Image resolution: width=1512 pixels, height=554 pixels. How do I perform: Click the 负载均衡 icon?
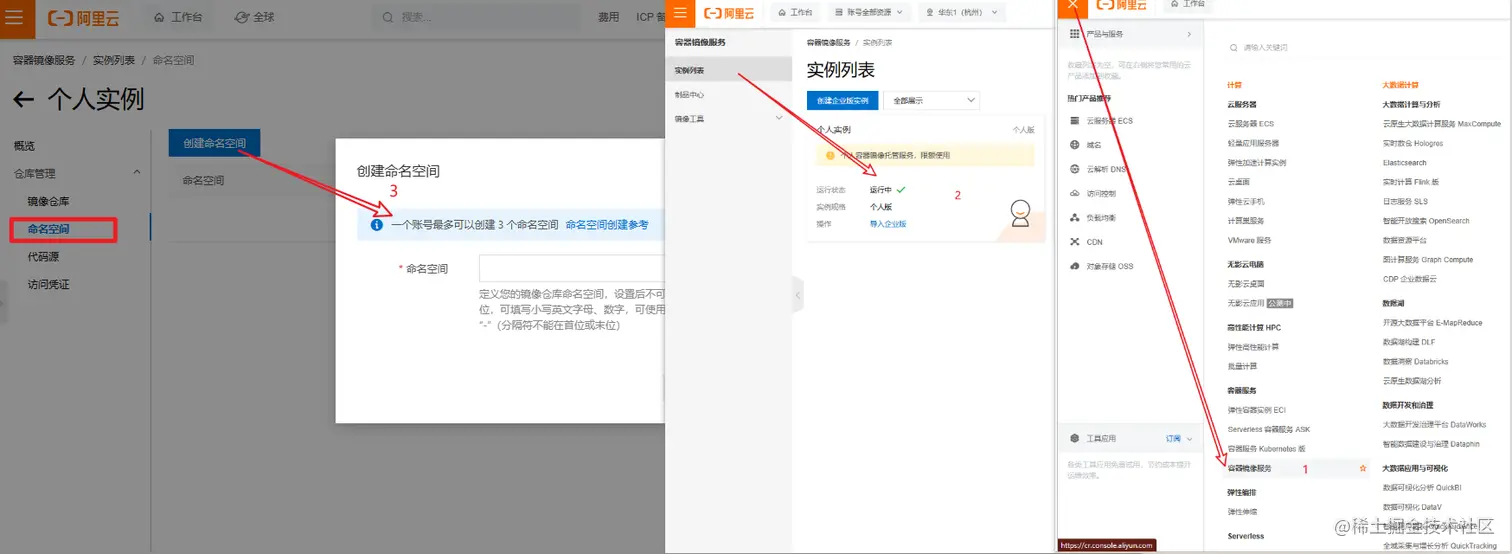pyautogui.click(x=1074, y=217)
